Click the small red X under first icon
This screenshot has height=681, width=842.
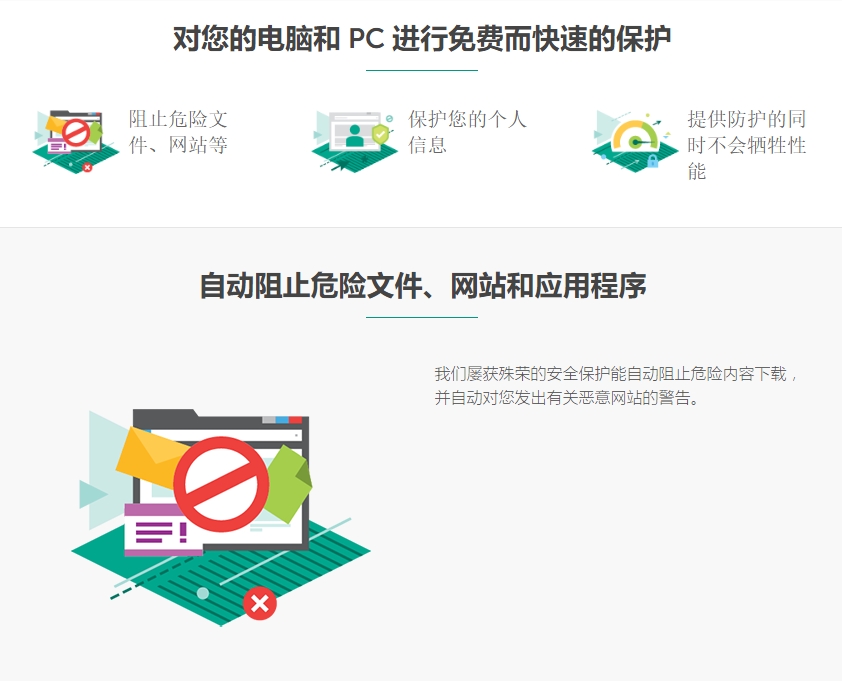87,168
